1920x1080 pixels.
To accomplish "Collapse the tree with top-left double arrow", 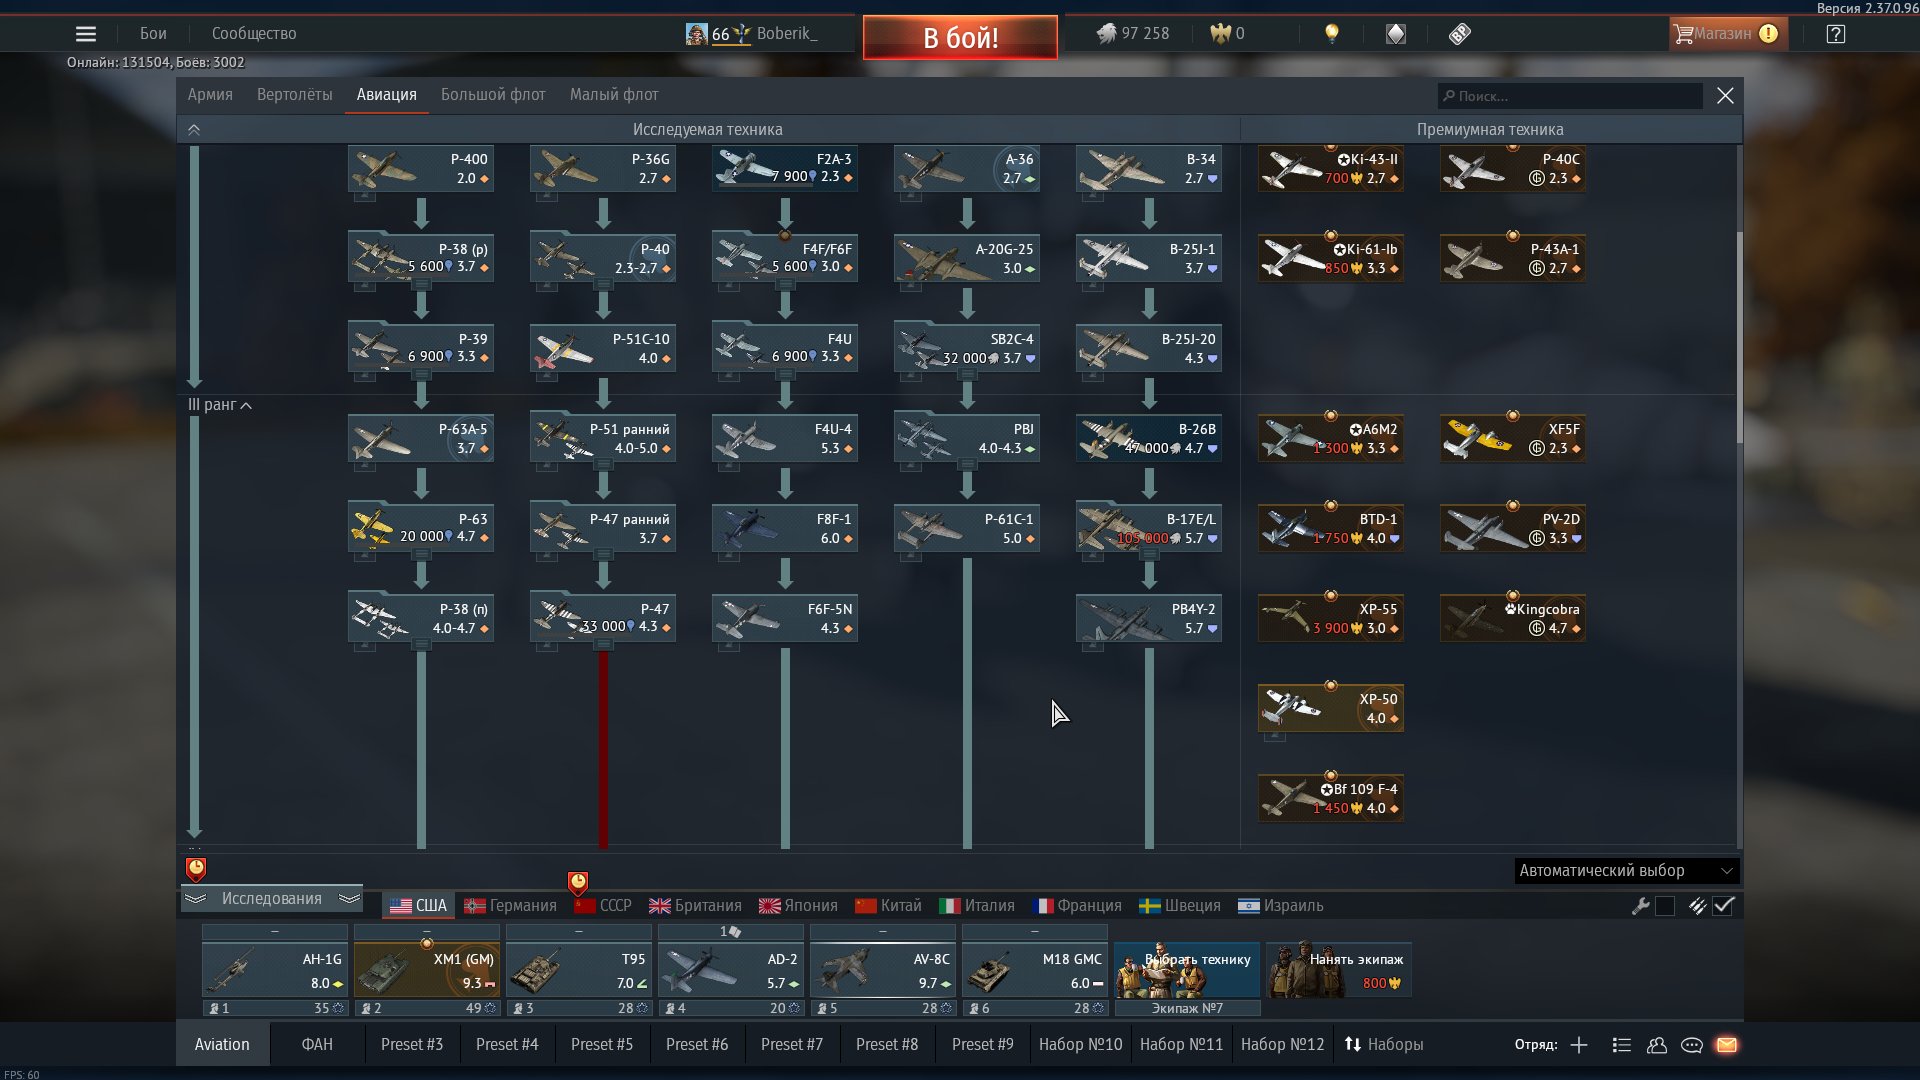I will coord(194,130).
